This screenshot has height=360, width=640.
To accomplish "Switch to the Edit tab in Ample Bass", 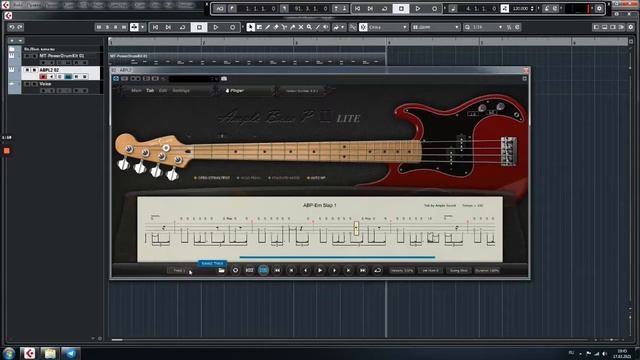I will tap(163, 91).
